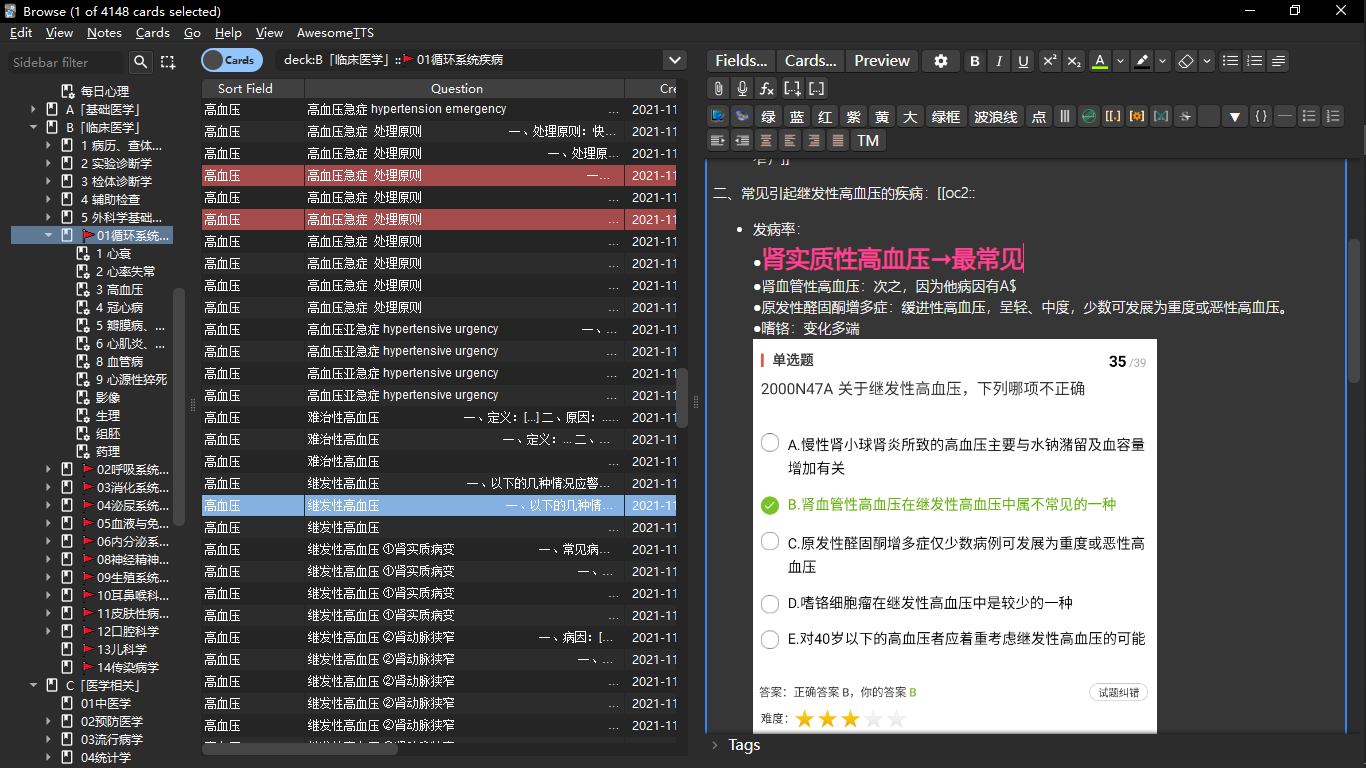The image size is (1366, 768).
Task: Click the outdent icon in bottom toolbar row
Action: click(742, 140)
